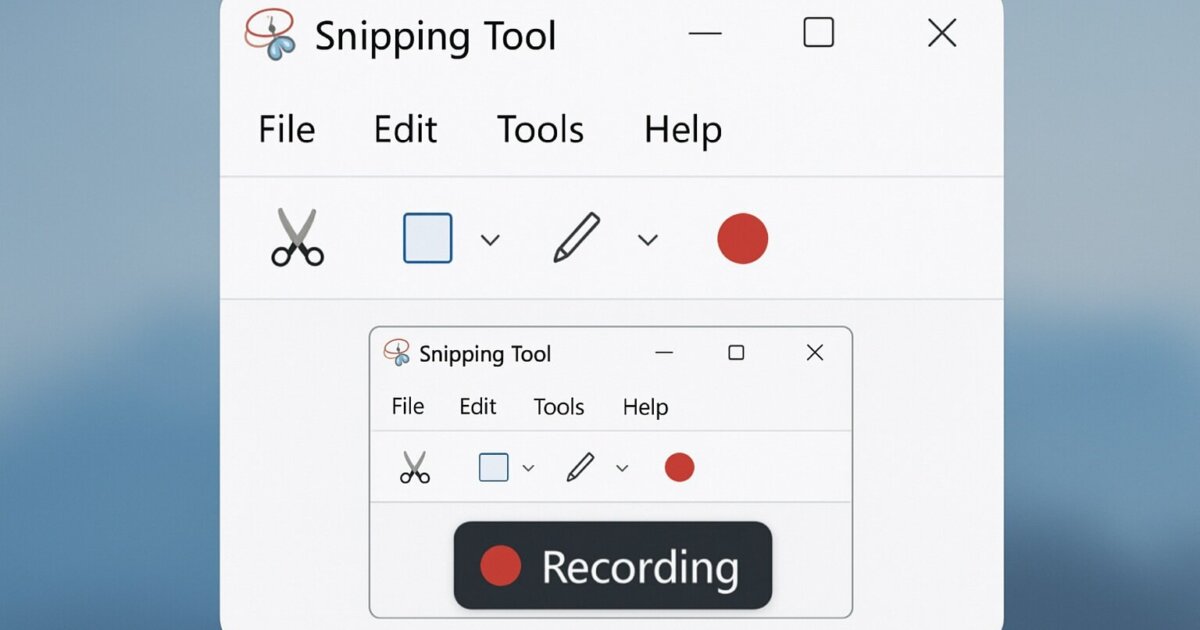Viewport: 1200px width, 630px height.
Task: Click the Snipping Tool logo in the large title bar
Action: coord(271,34)
